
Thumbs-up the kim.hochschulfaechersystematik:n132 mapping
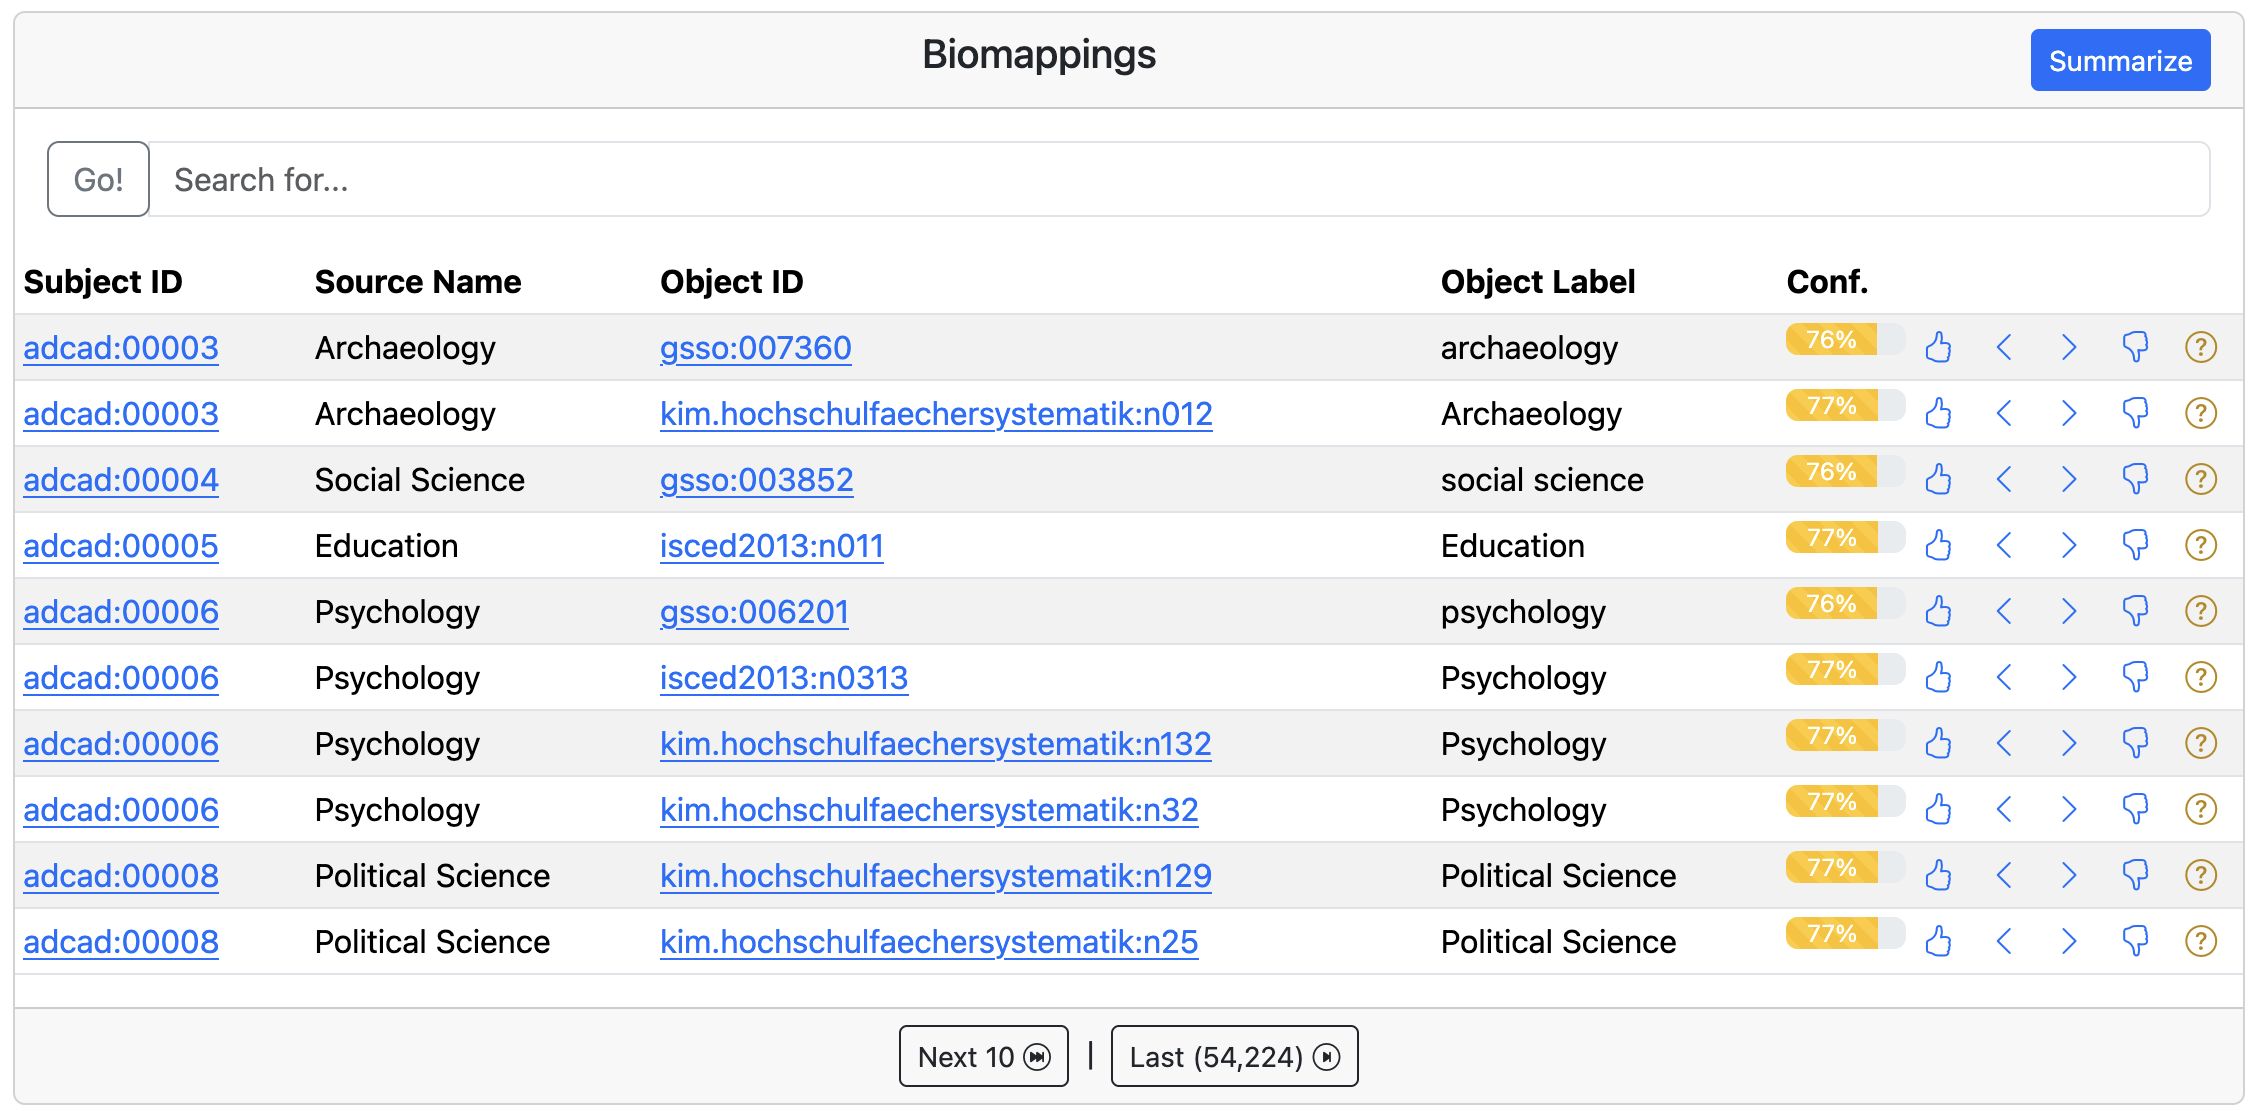(1938, 743)
